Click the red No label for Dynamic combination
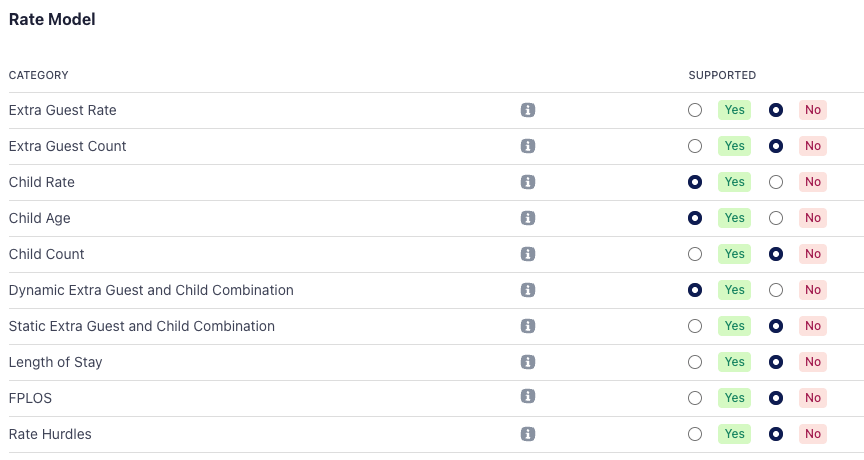 click(813, 290)
